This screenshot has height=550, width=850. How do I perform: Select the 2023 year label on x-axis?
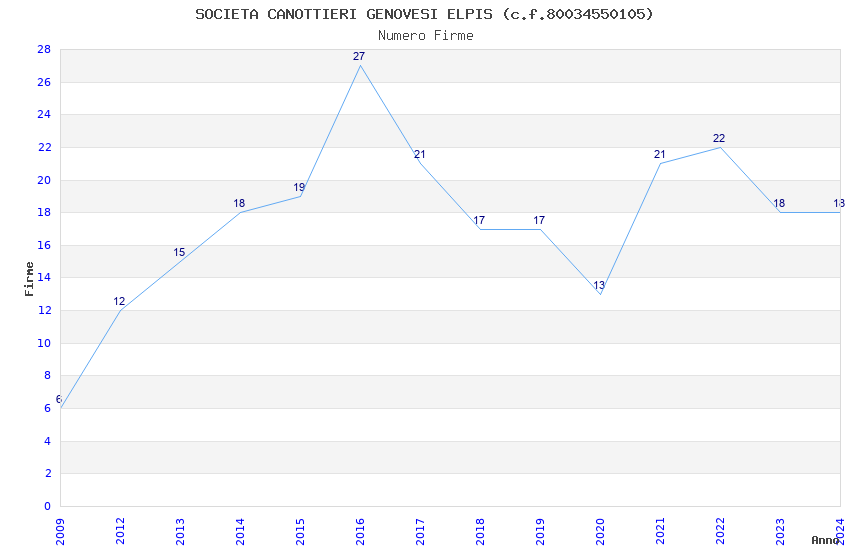[780, 532]
